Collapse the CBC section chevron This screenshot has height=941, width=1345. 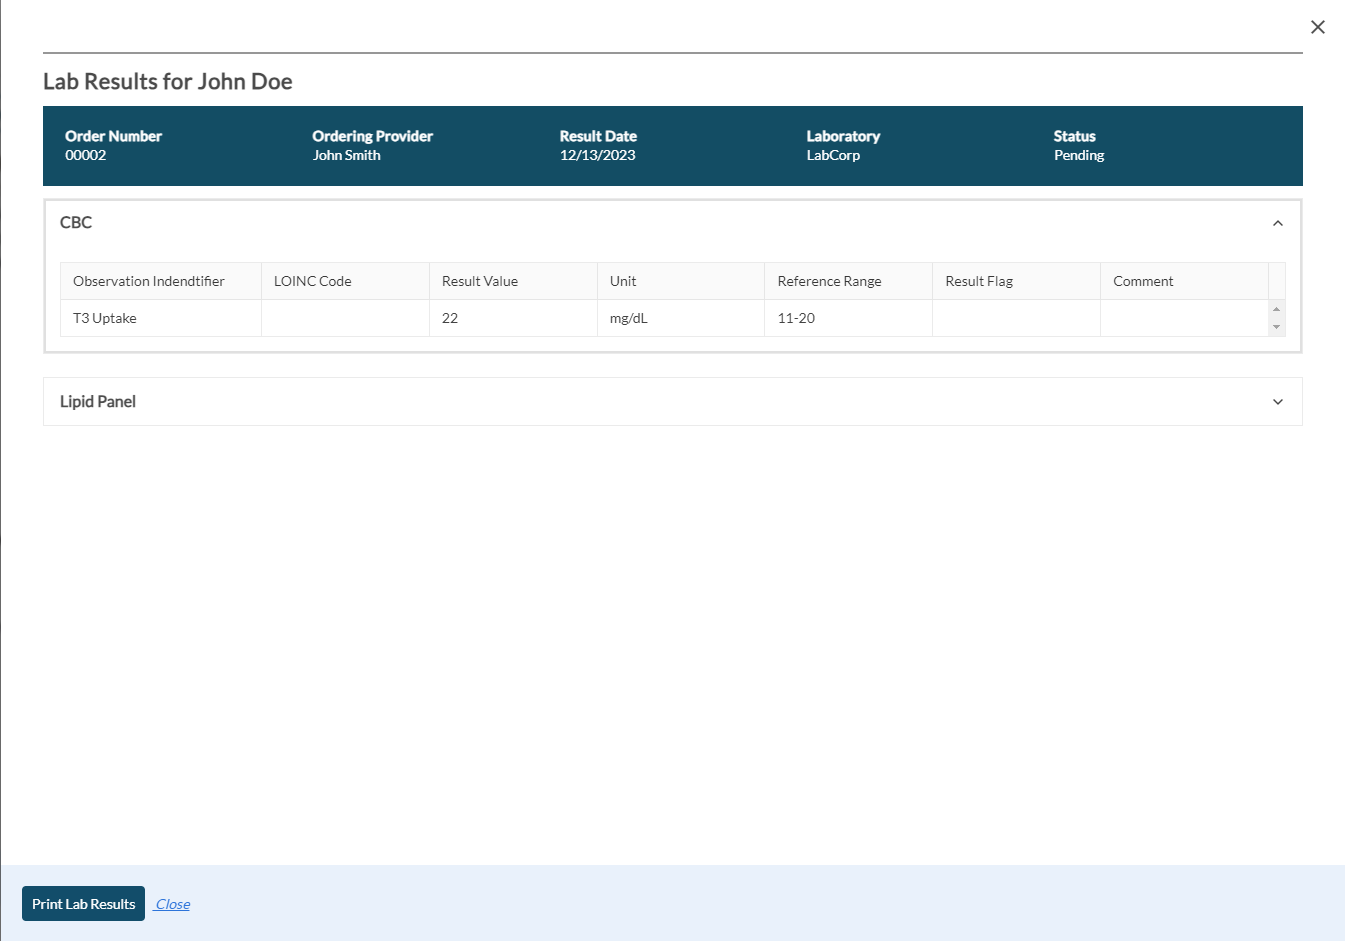tap(1277, 223)
